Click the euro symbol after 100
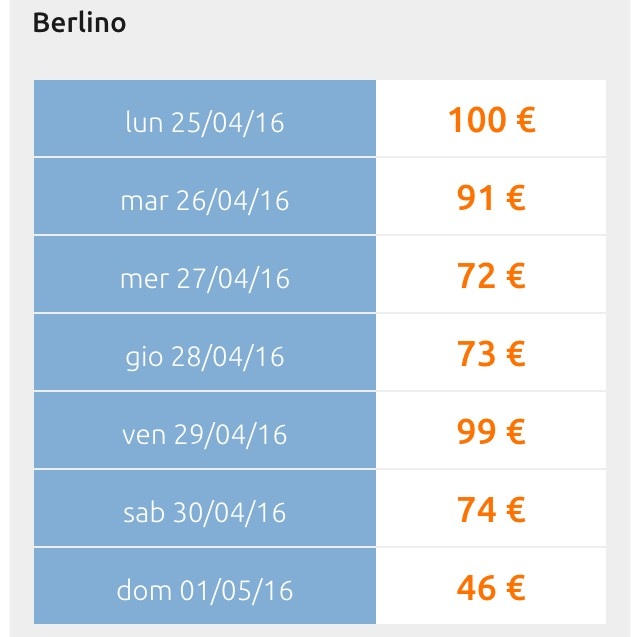This screenshot has width=640, height=637. click(525, 120)
